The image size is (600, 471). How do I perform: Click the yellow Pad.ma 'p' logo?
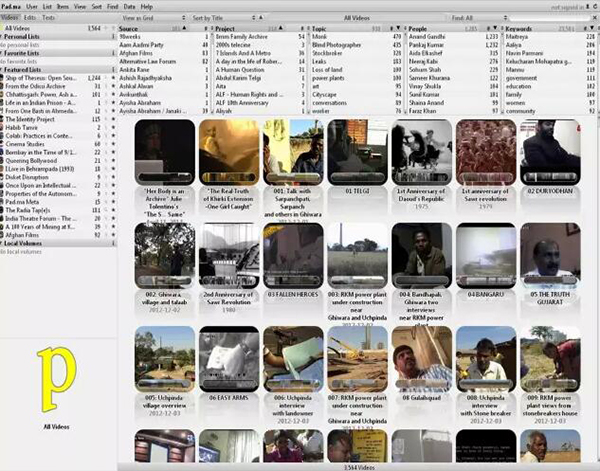pos(57,379)
